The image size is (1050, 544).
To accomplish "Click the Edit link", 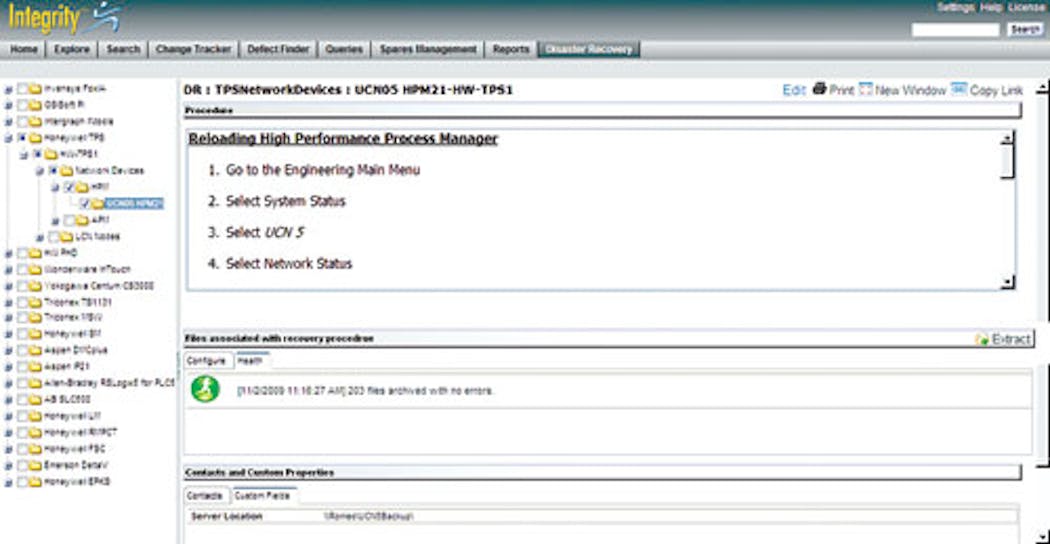I will point(794,90).
